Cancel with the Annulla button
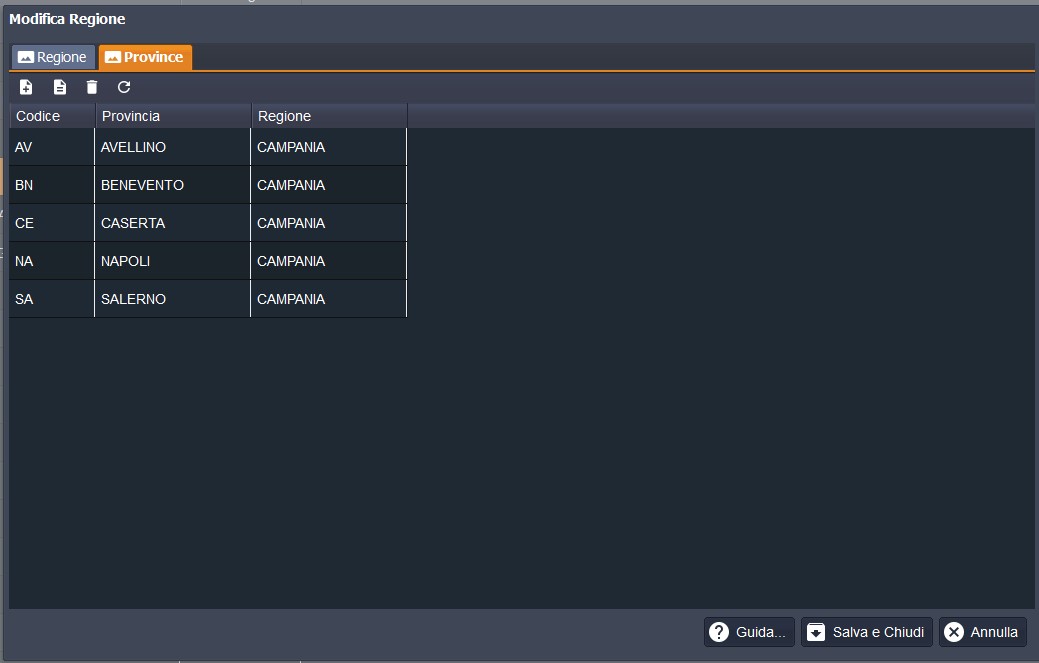 (x=982, y=632)
